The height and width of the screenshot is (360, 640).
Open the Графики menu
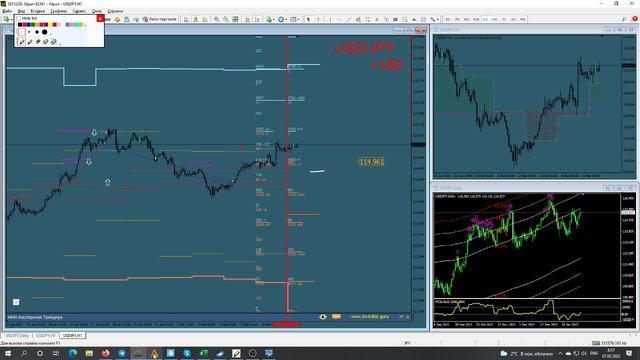[x=58, y=11]
